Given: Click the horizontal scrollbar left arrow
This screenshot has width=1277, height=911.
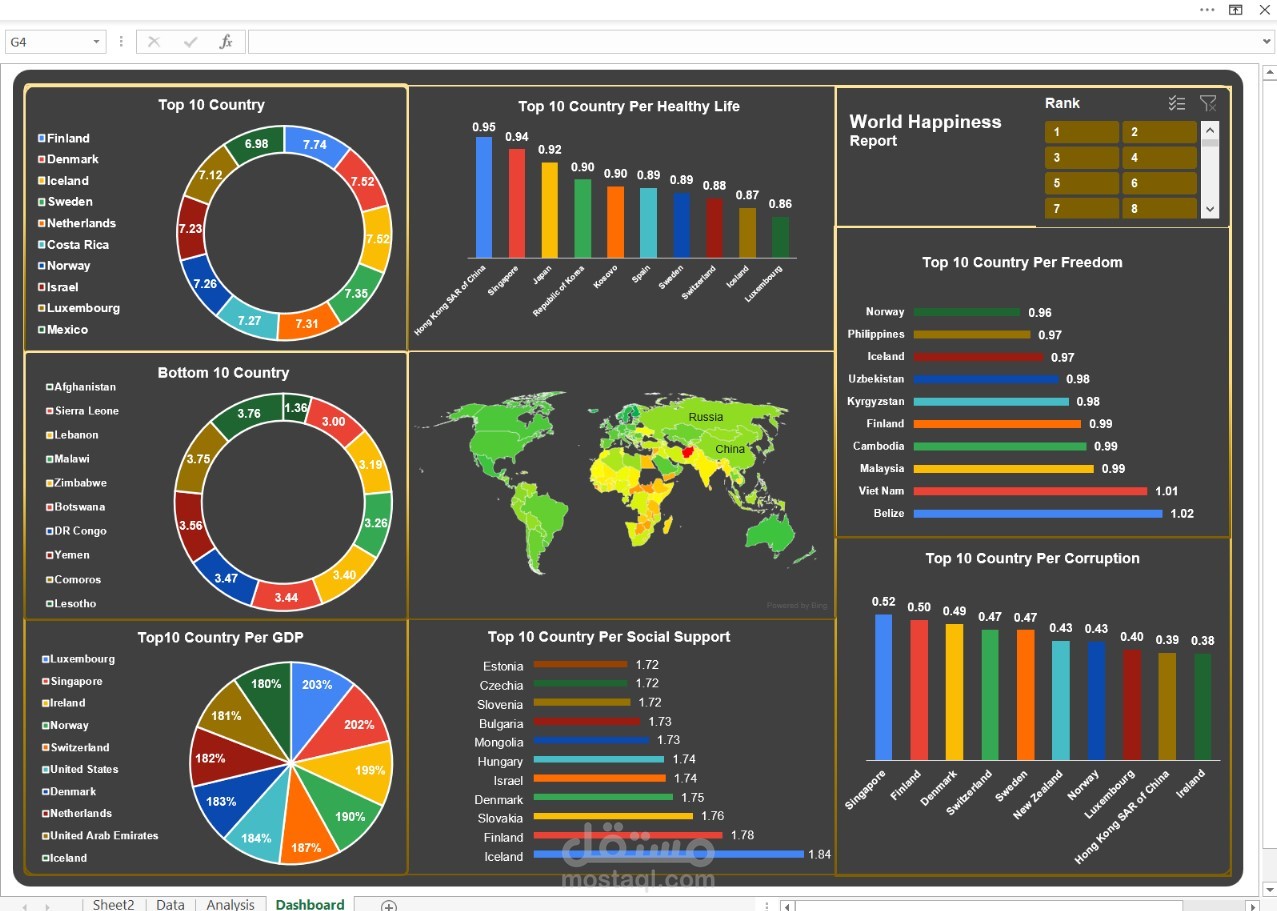Looking at the screenshot, I should 788,906.
